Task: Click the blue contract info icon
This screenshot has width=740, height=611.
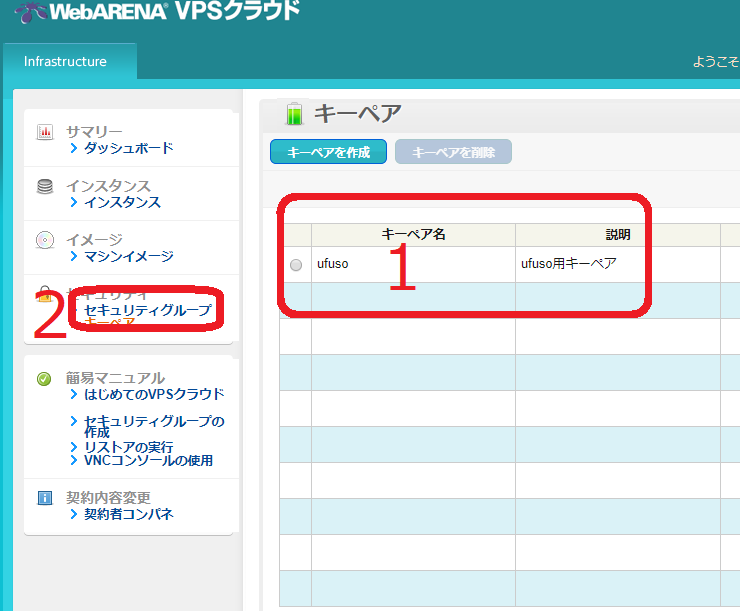Action: [44, 497]
